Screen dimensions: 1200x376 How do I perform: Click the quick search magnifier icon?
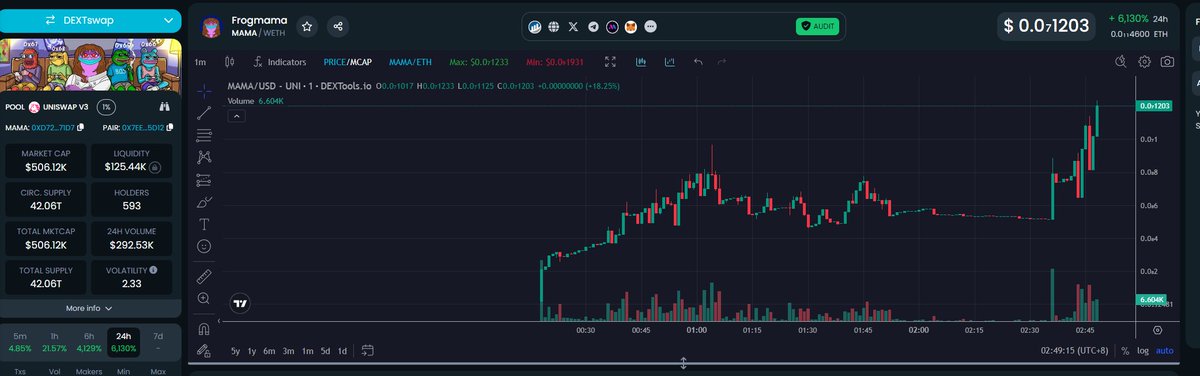click(x=1122, y=62)
